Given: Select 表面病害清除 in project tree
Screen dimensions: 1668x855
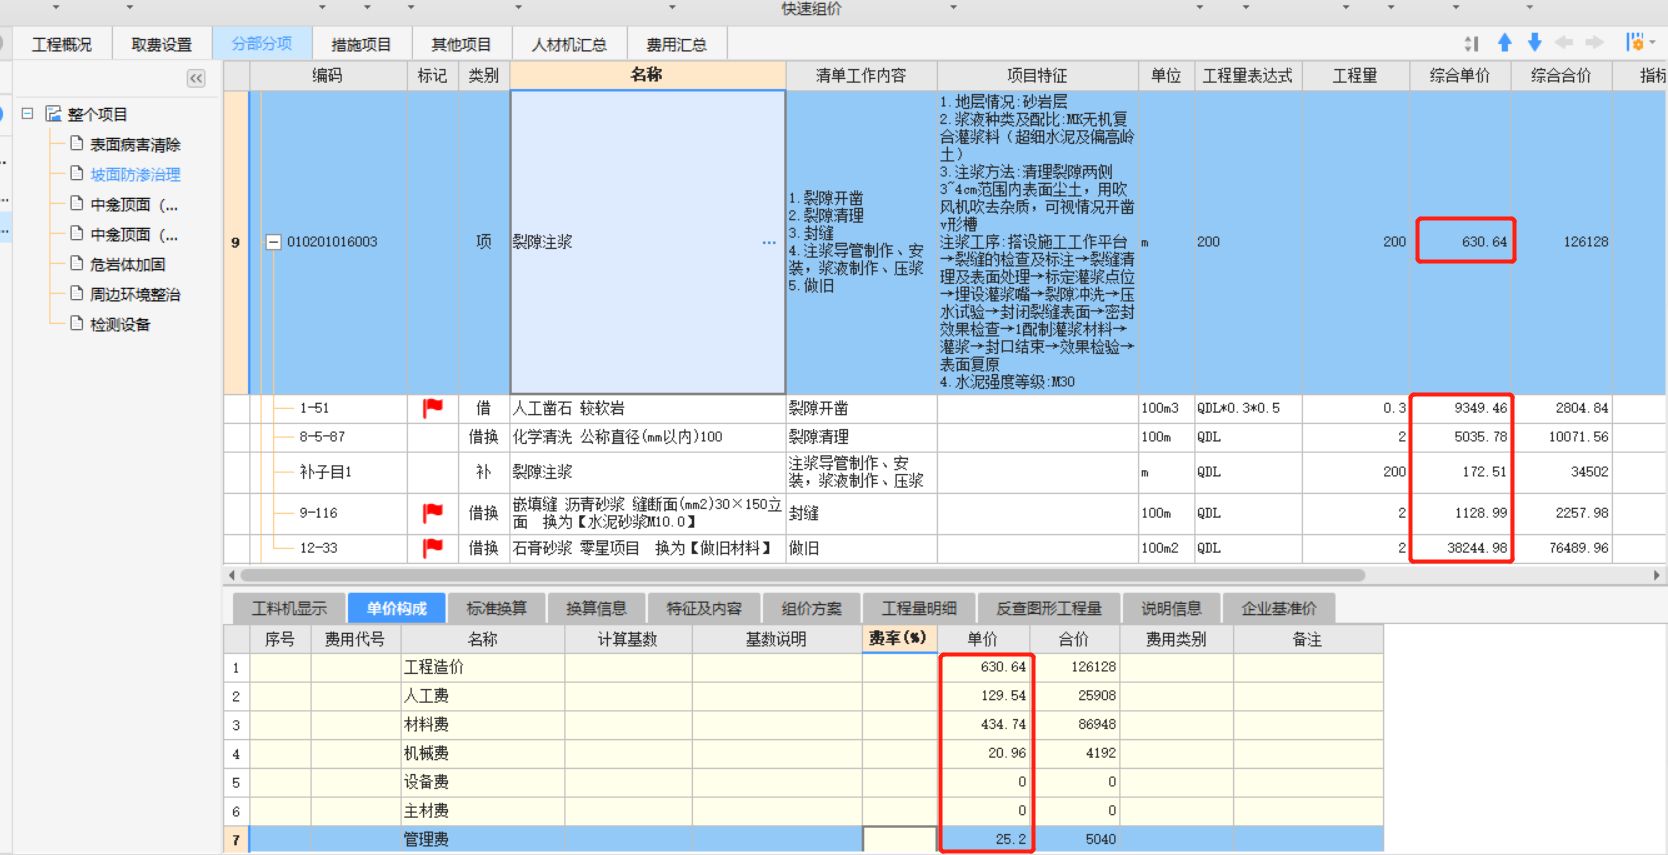Looking at the screenshot, I should point(135,144).
